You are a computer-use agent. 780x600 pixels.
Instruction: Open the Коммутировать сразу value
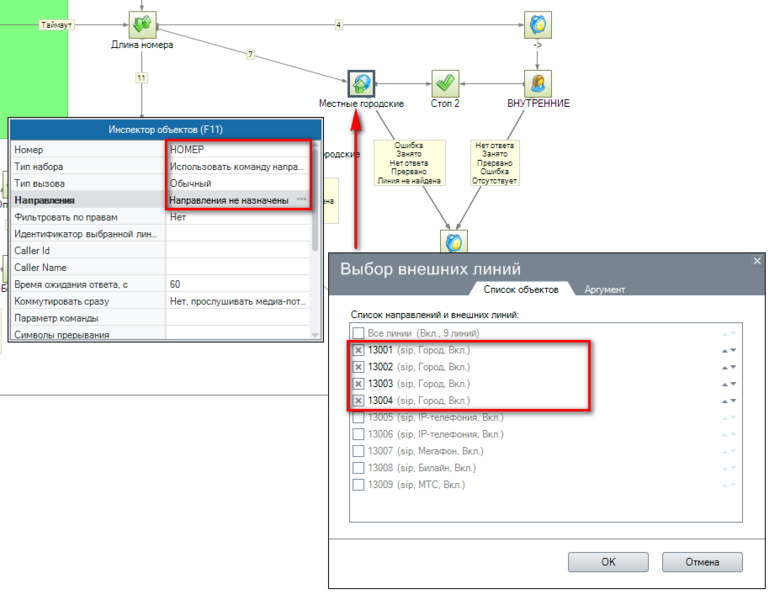click(238, 301)
